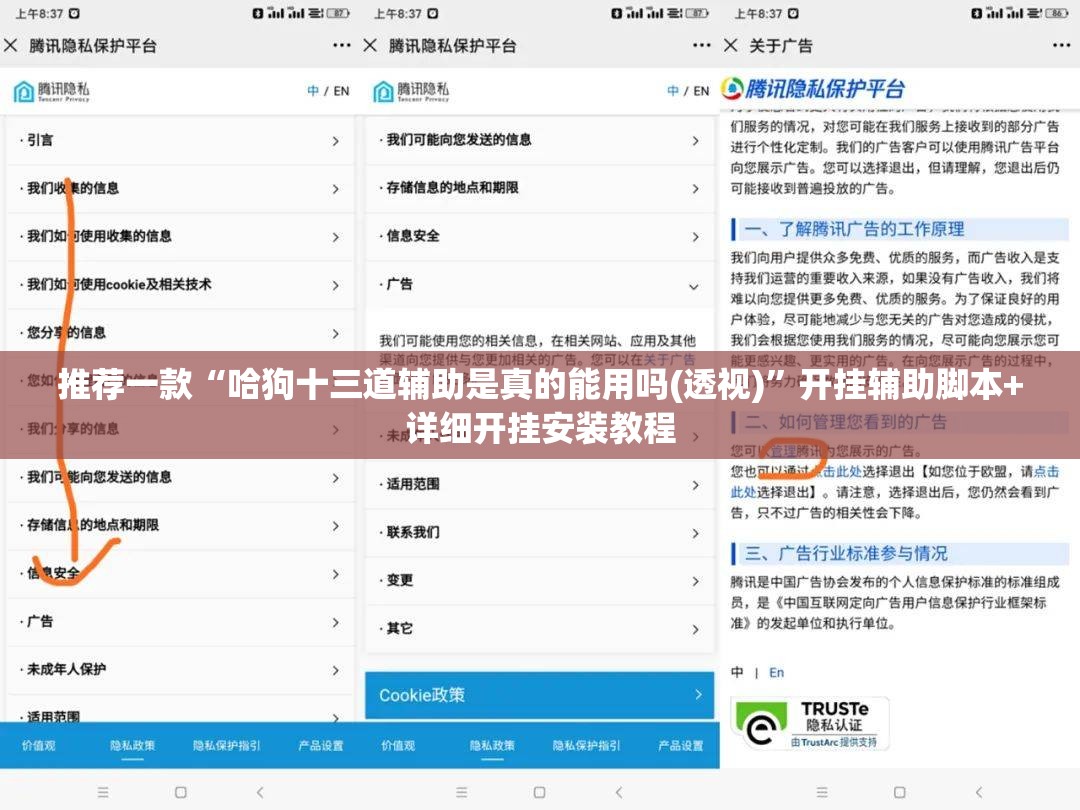
Task: Switch to 产品设置 tab on middle screen
Action: click(681, 745)
